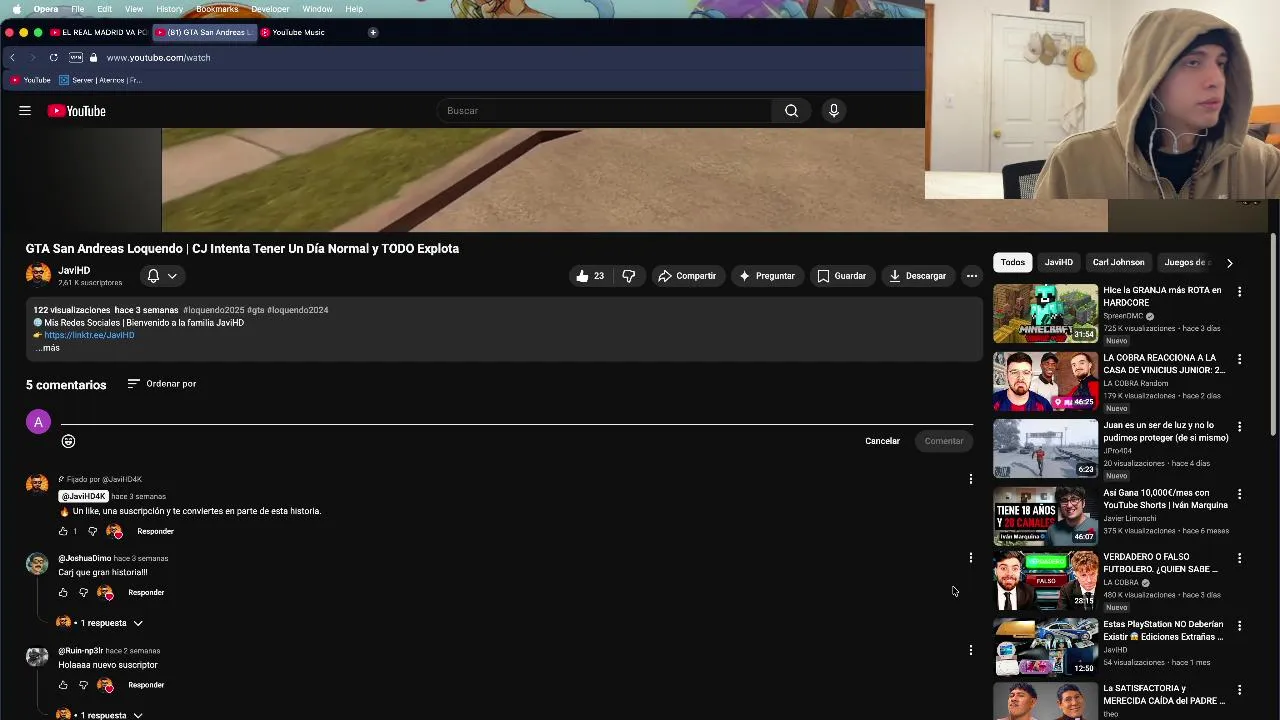This screenshot has height=720, width=1280.
Task: Open JaviHD channel avatar
Action: [38, 275]
